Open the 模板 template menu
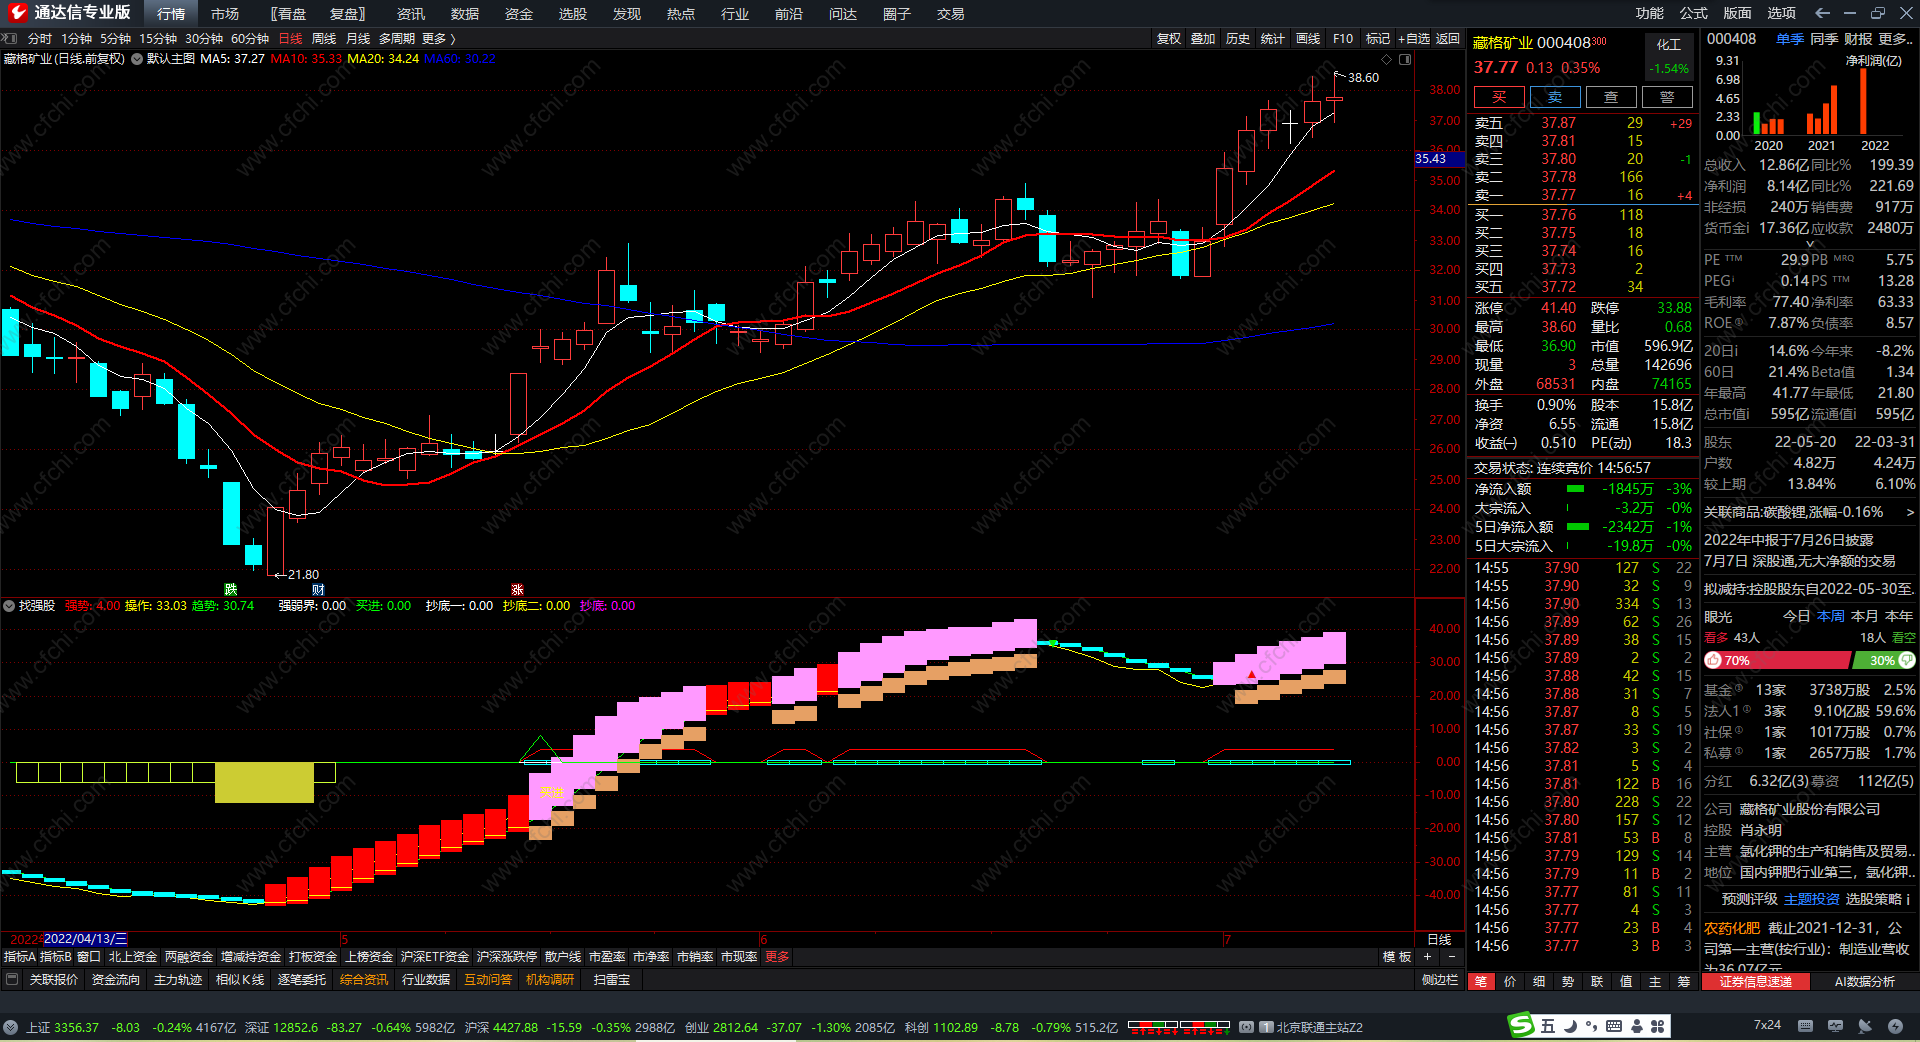 point(1397,957)
